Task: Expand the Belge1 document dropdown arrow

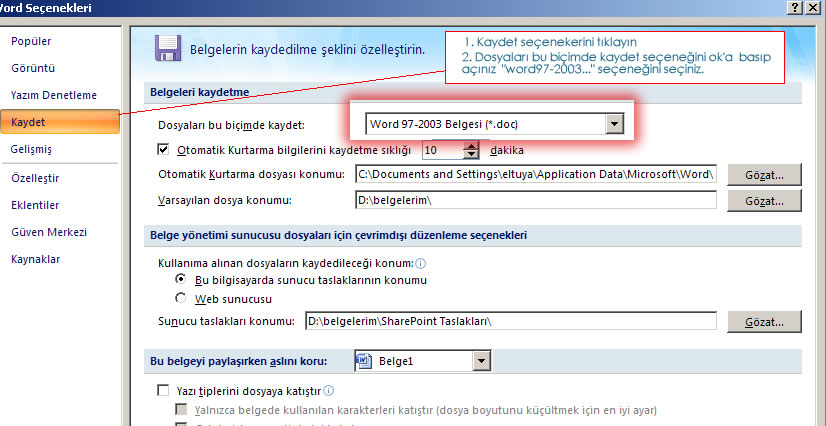Action: 482,360
